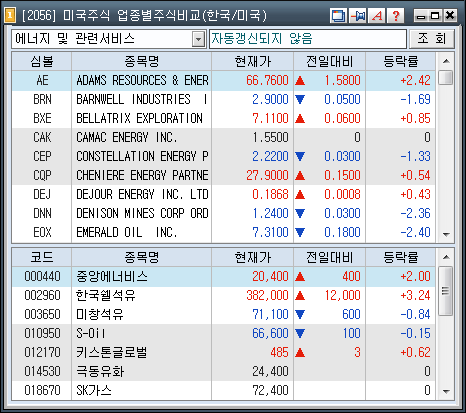The height and width of the screenshot is (413, 466).
Task: Click the upper table scroll up arrow
Action: coord(446,61)
